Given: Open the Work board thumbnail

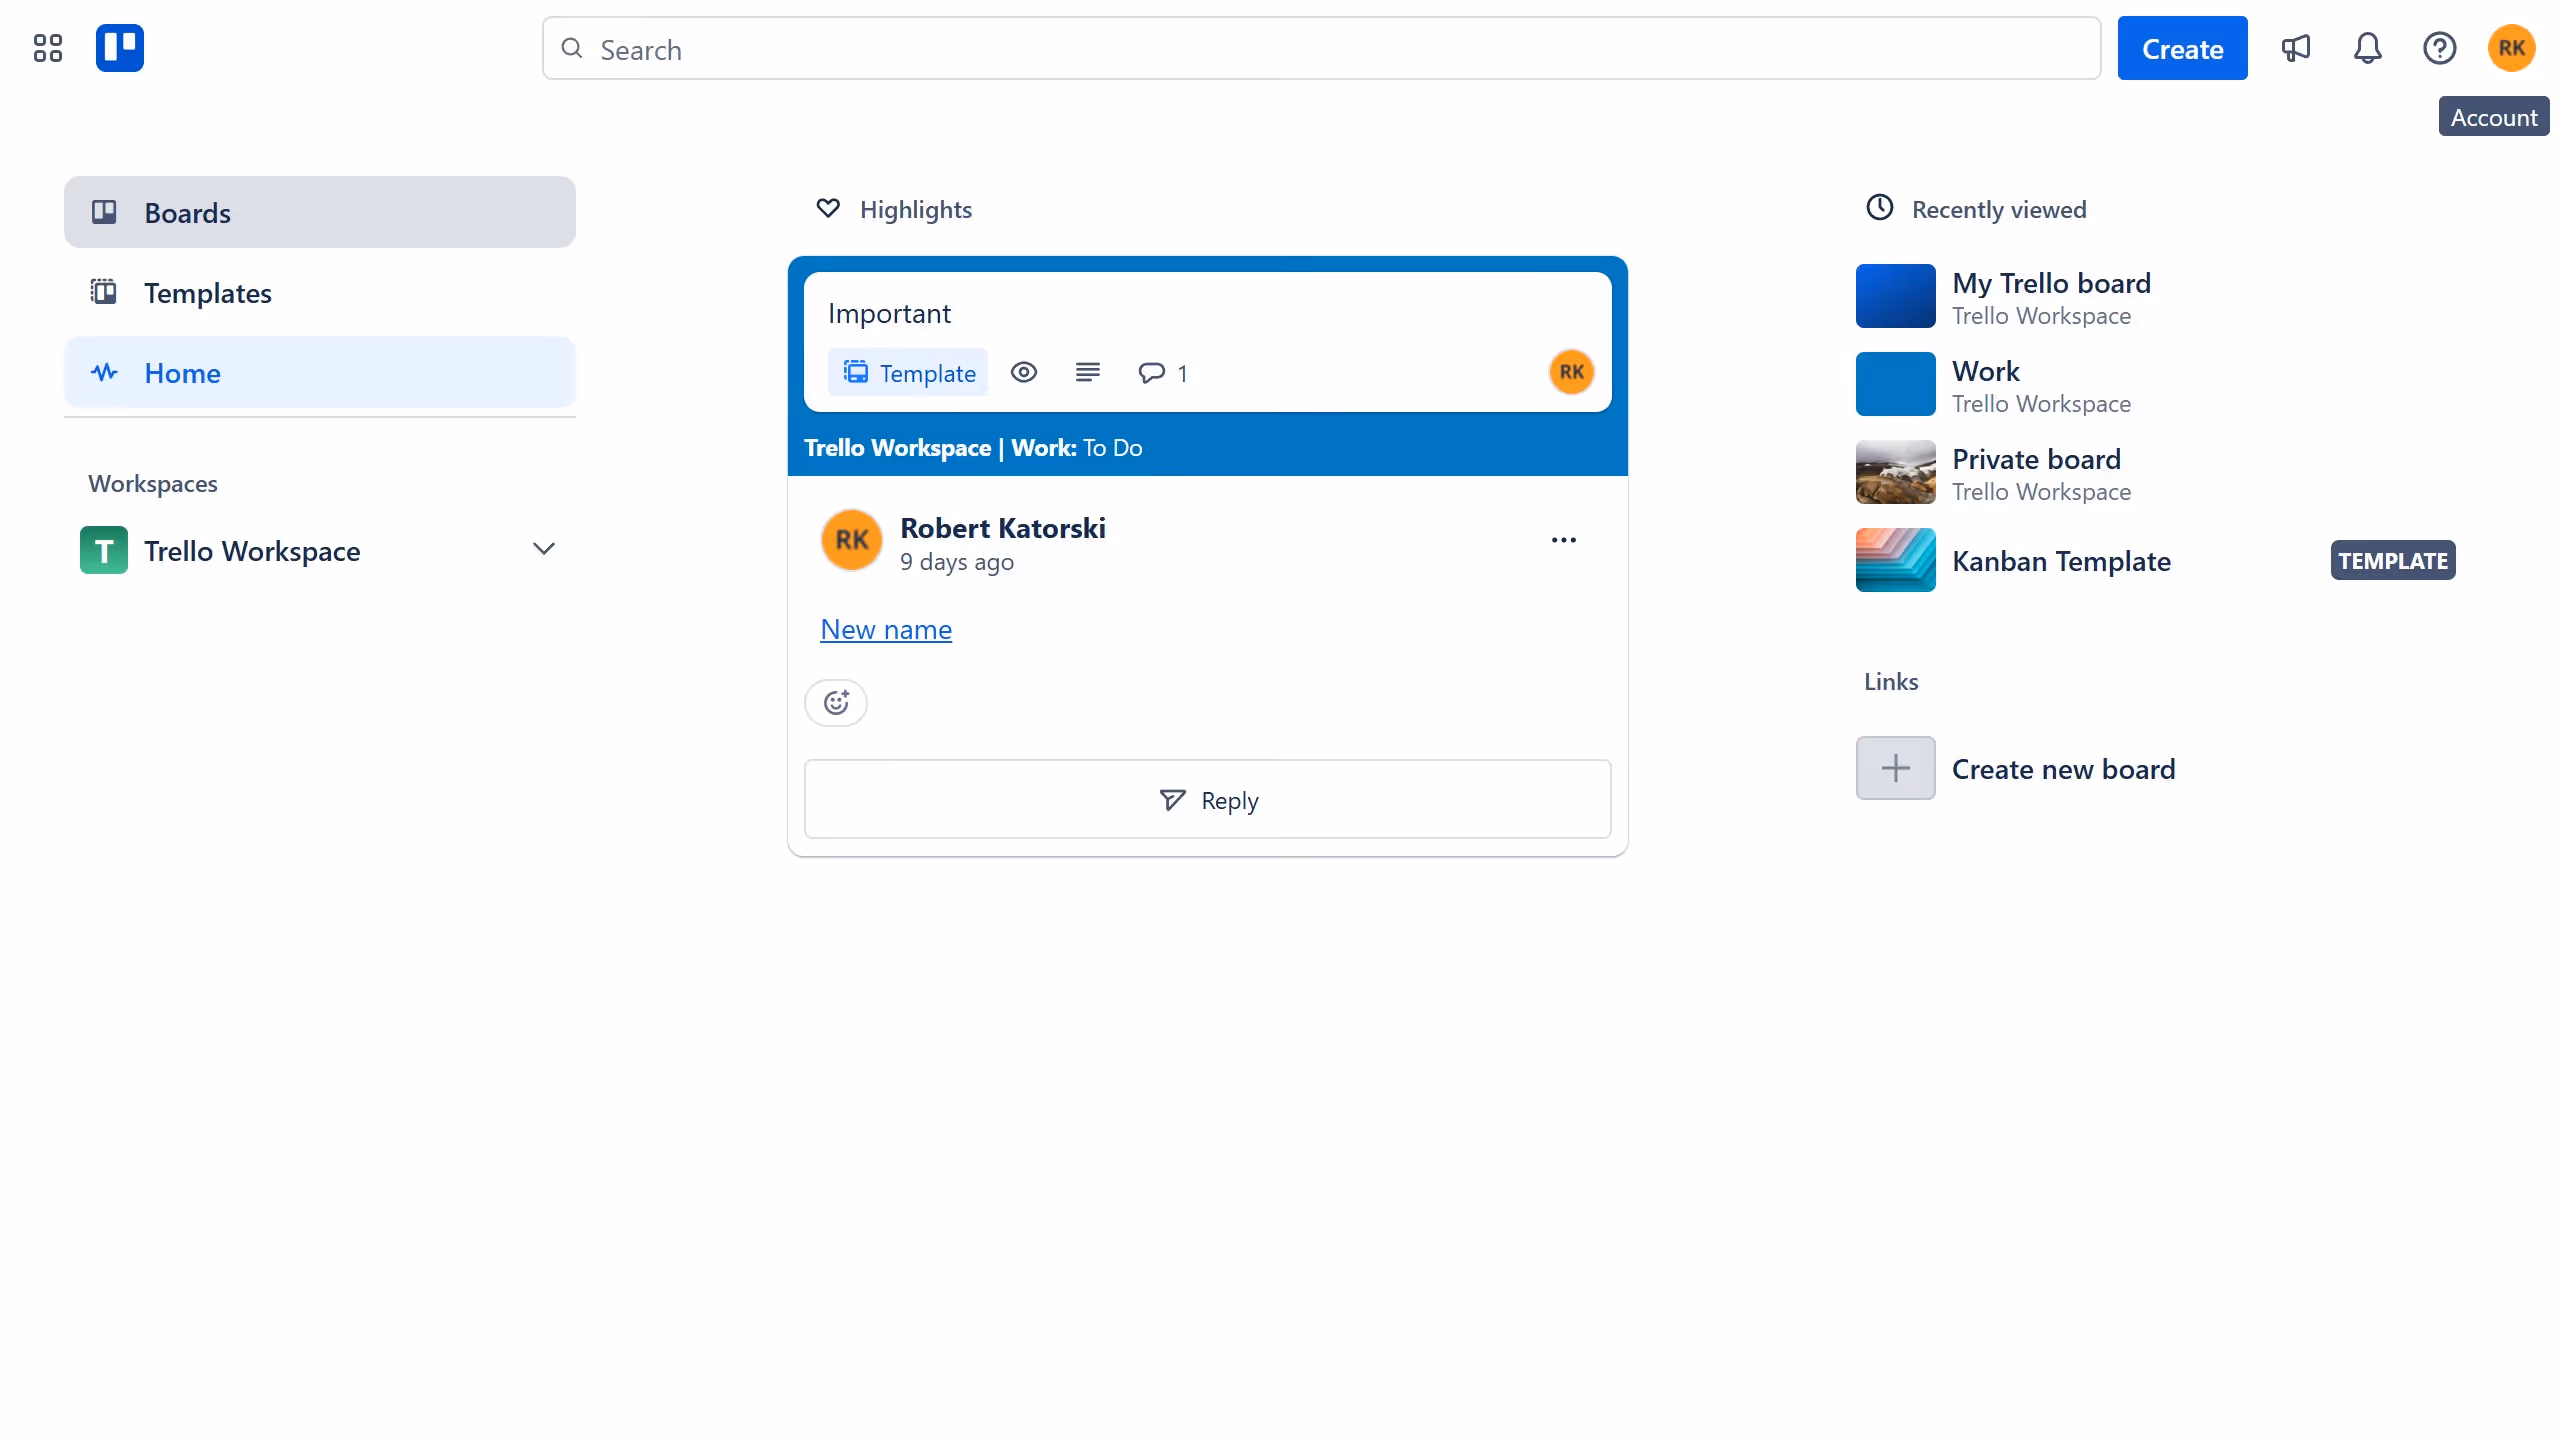Looking at the screenshot, I should click(x=1896, y=384).
